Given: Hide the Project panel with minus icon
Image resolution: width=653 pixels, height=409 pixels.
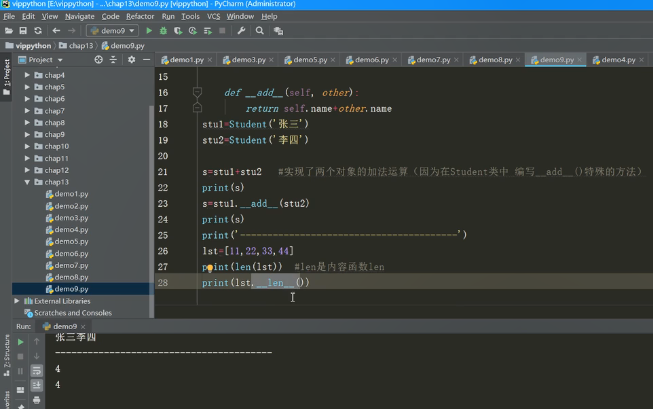Looking at the screenshot, I should pyautogui.click(x=146, y=60).
